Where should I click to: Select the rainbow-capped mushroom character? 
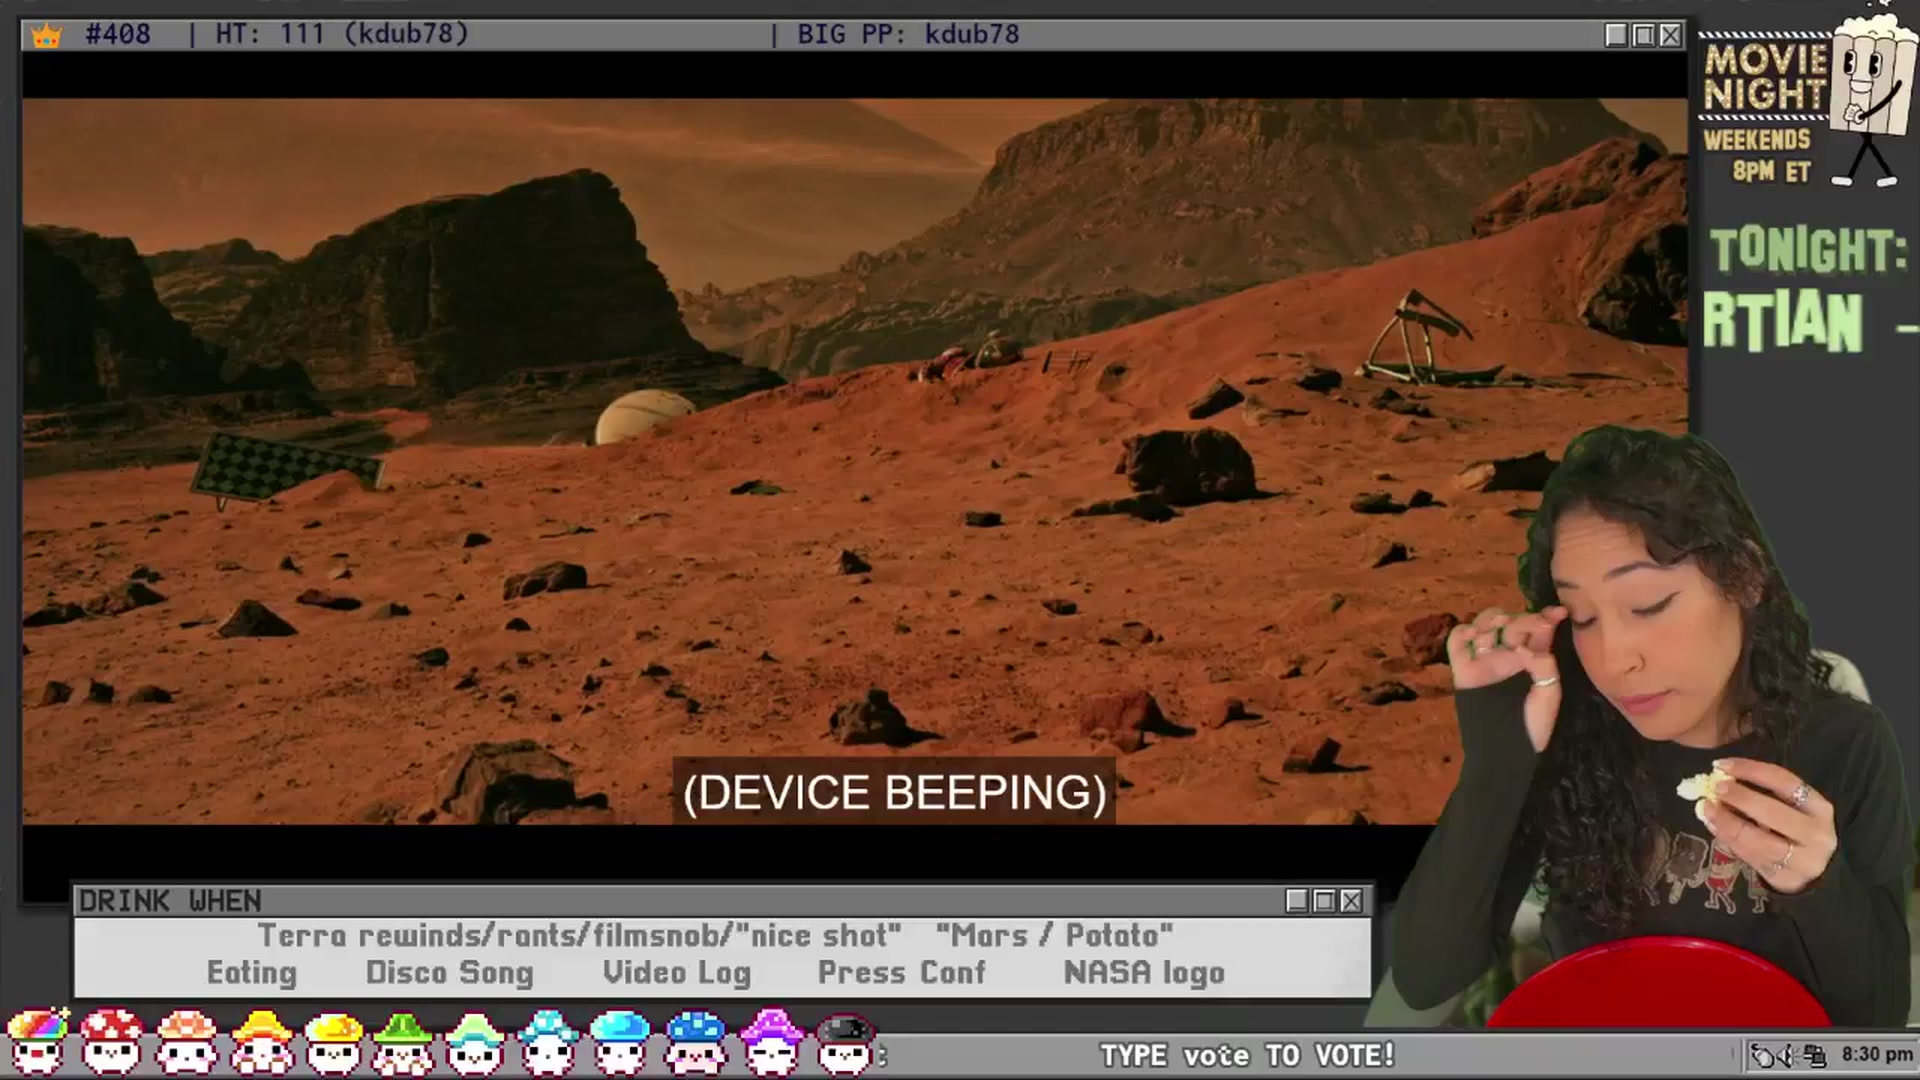[x=37, y=1042]
